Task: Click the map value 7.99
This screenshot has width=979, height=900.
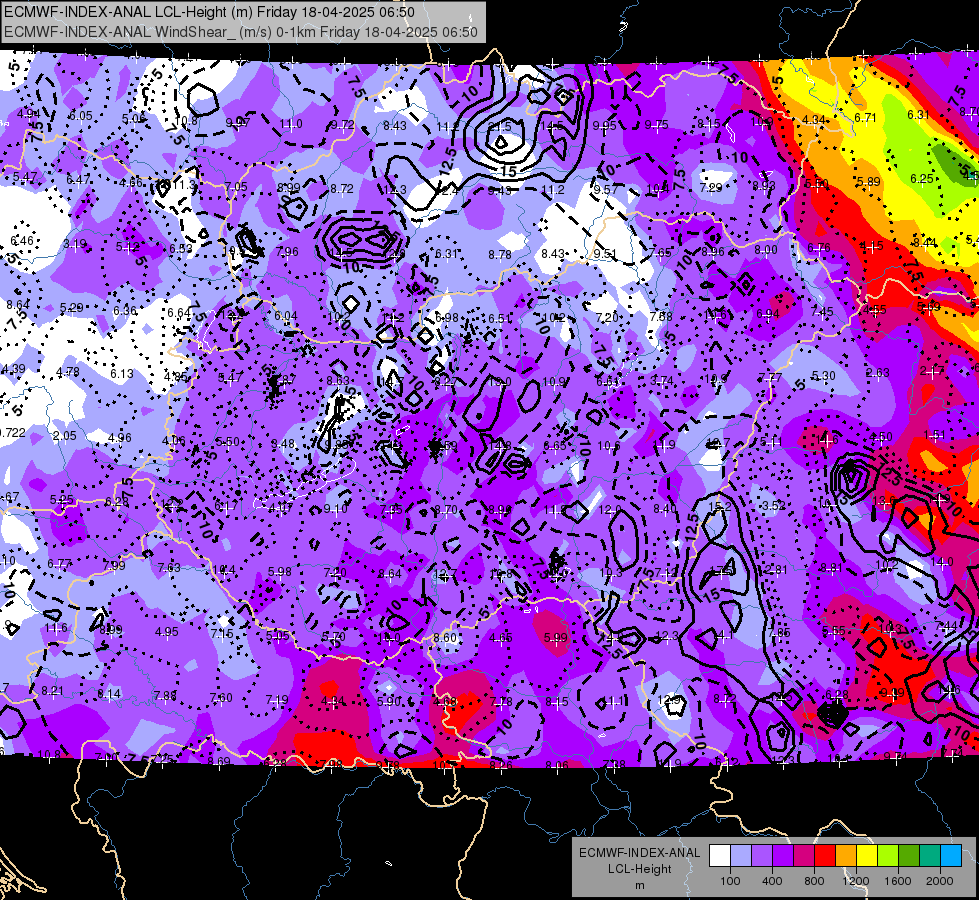Action: click(114, 566)
